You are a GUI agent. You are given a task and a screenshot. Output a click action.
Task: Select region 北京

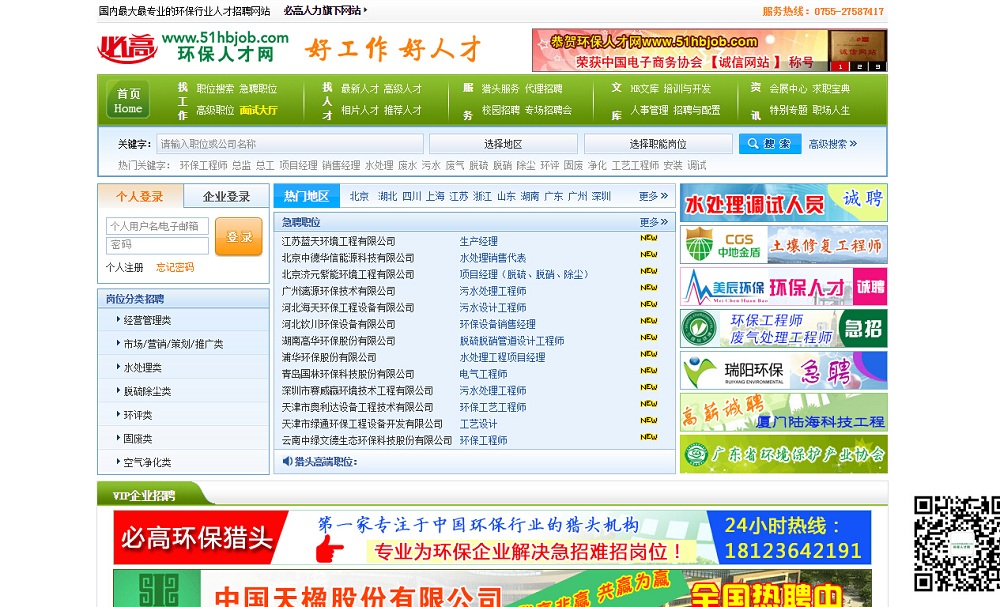359,196
